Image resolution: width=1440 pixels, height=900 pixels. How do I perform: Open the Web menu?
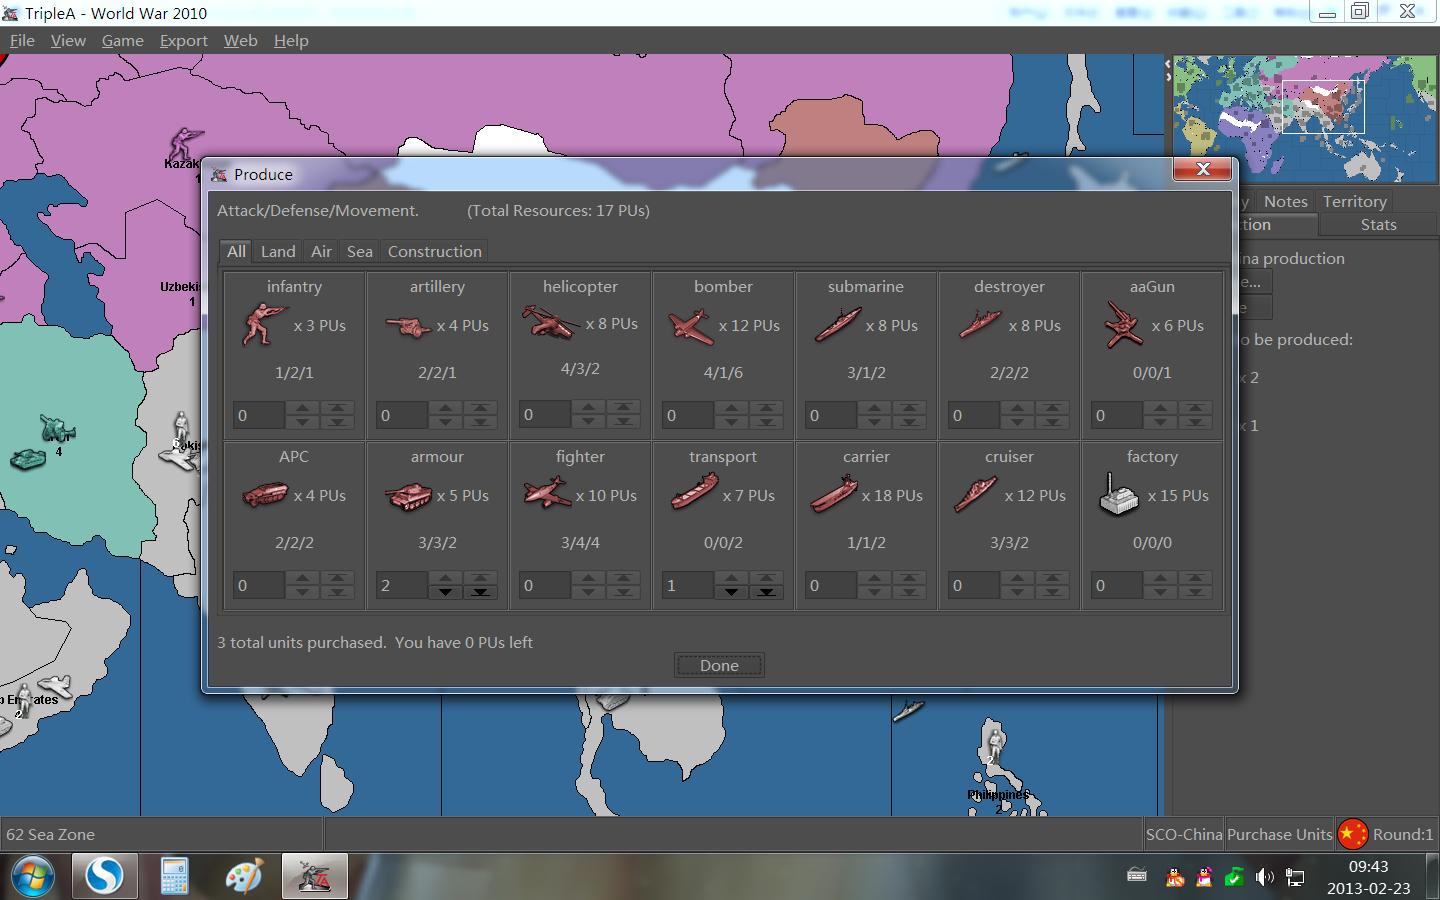coord(240,40)
